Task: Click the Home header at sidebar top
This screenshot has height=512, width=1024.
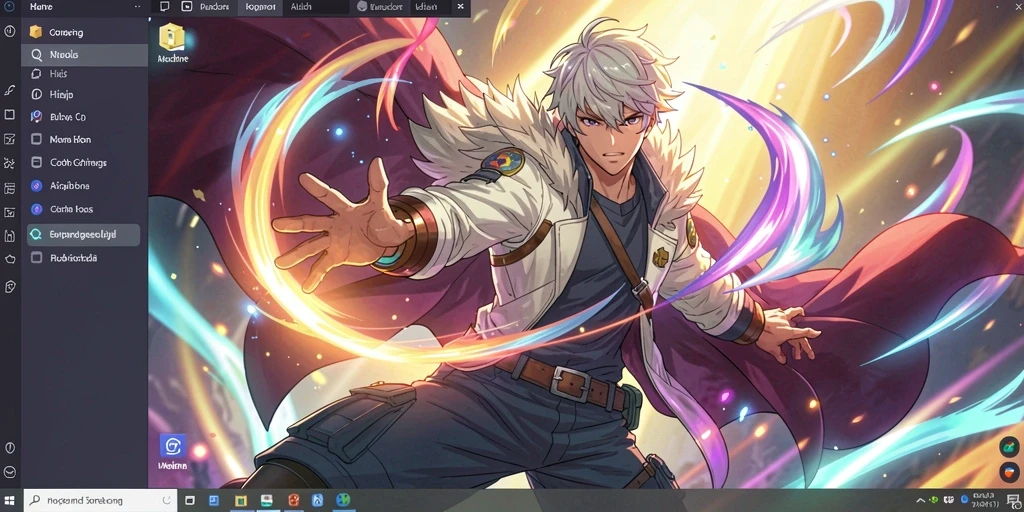Action: click(41, 7)
